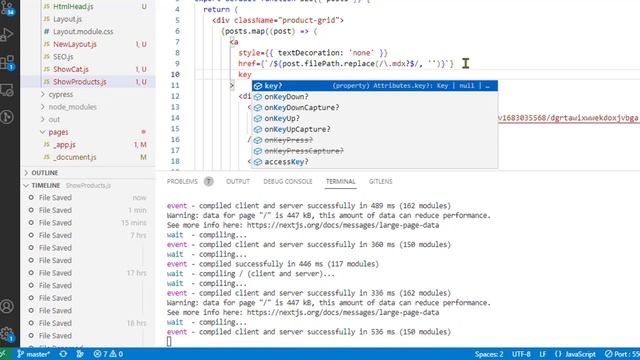This screenshot has height=360, width=640.
Task: Synchronize changes via status bar sync icon
Action: (63, 354)
